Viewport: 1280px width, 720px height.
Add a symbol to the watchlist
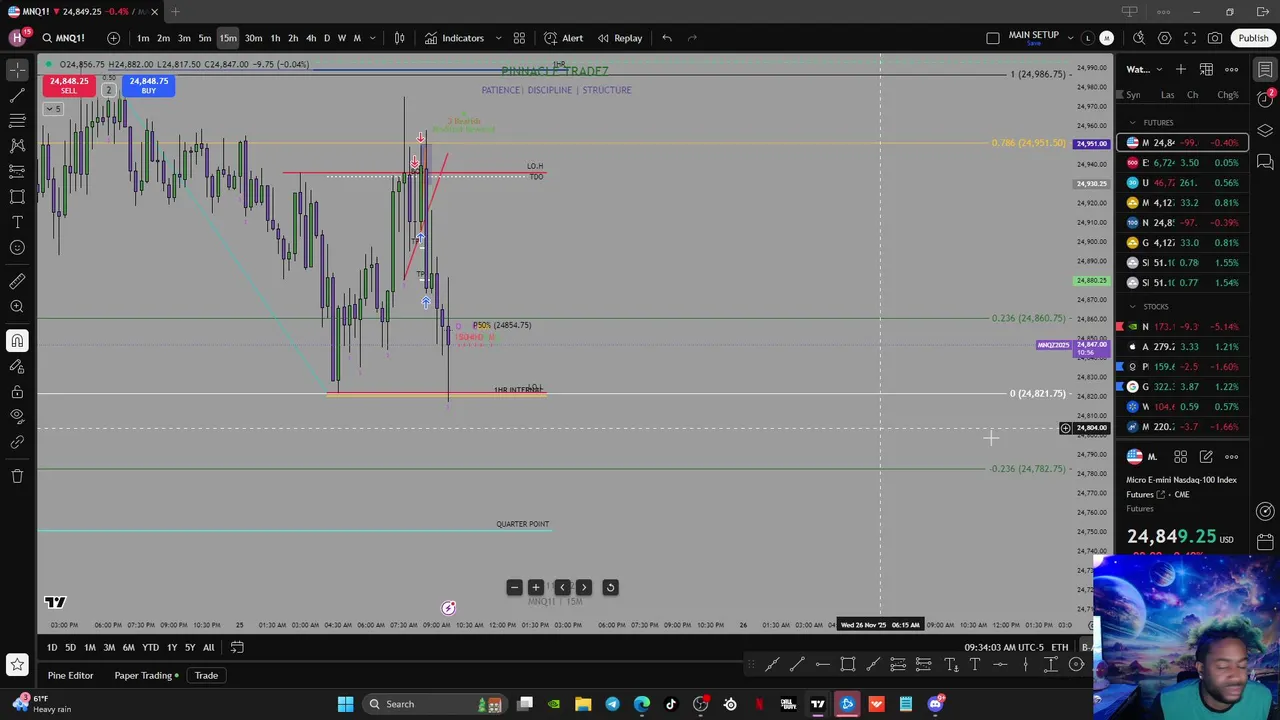click(x=1181, y=69)
